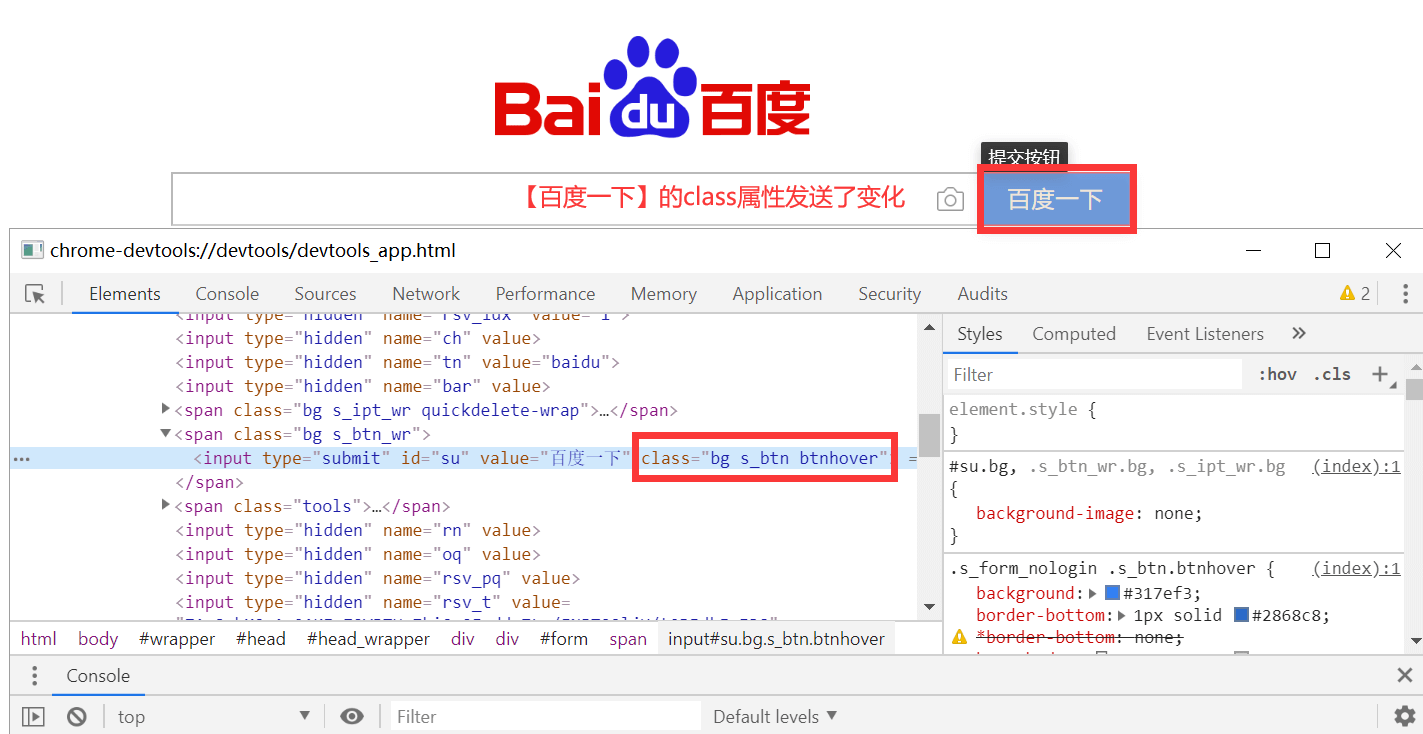
Task: Open the top JavaScript context dropdown
Action: click(213, 717)
